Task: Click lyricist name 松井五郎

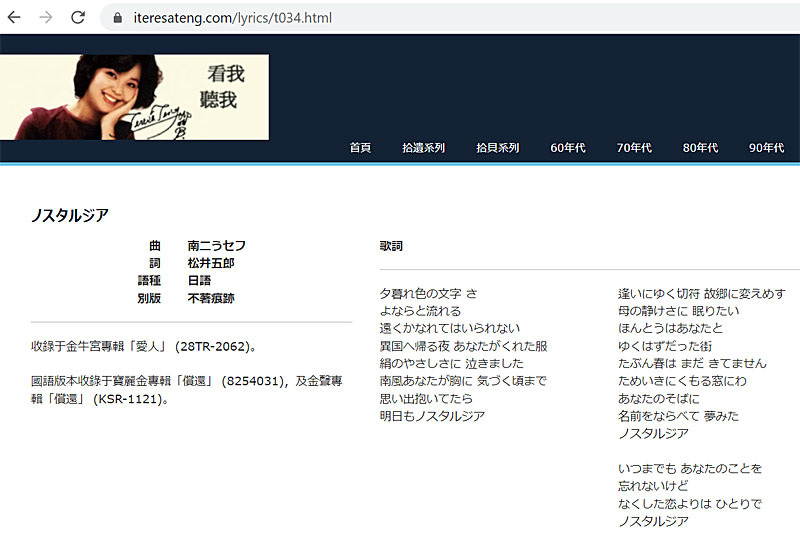Action: point(211,263)
